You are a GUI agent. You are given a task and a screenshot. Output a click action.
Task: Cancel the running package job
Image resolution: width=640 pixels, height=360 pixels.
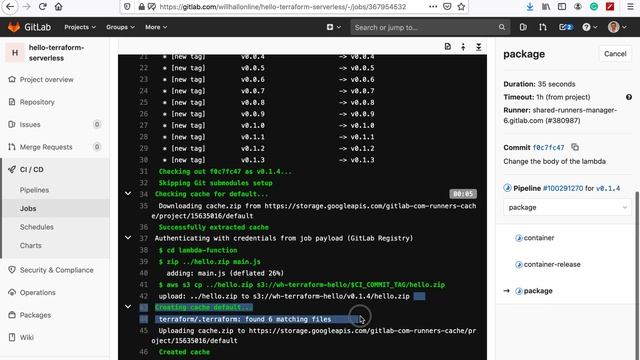pos(615,54)
